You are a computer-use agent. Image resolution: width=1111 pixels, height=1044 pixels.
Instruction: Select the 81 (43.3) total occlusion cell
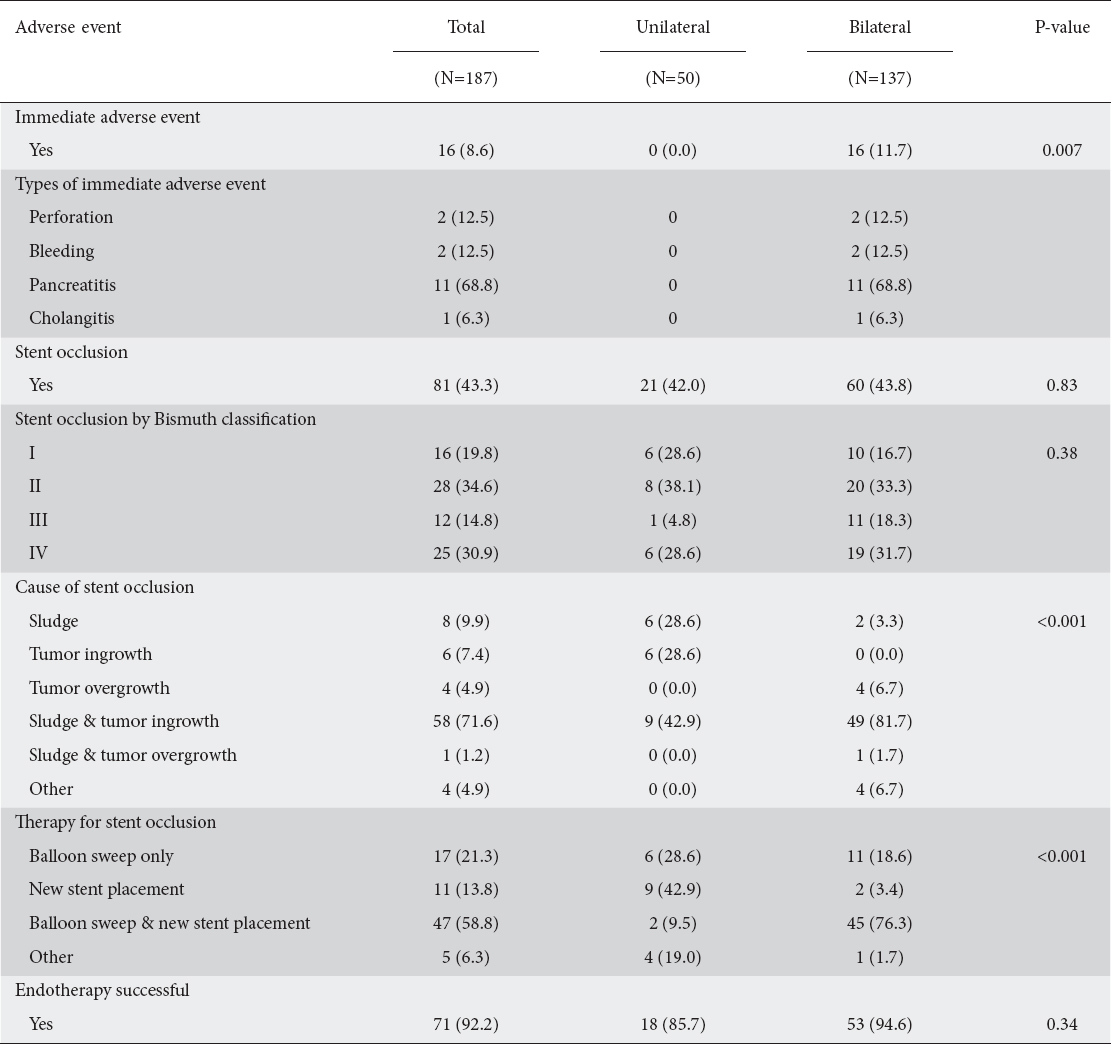click(x=466, y=386)
